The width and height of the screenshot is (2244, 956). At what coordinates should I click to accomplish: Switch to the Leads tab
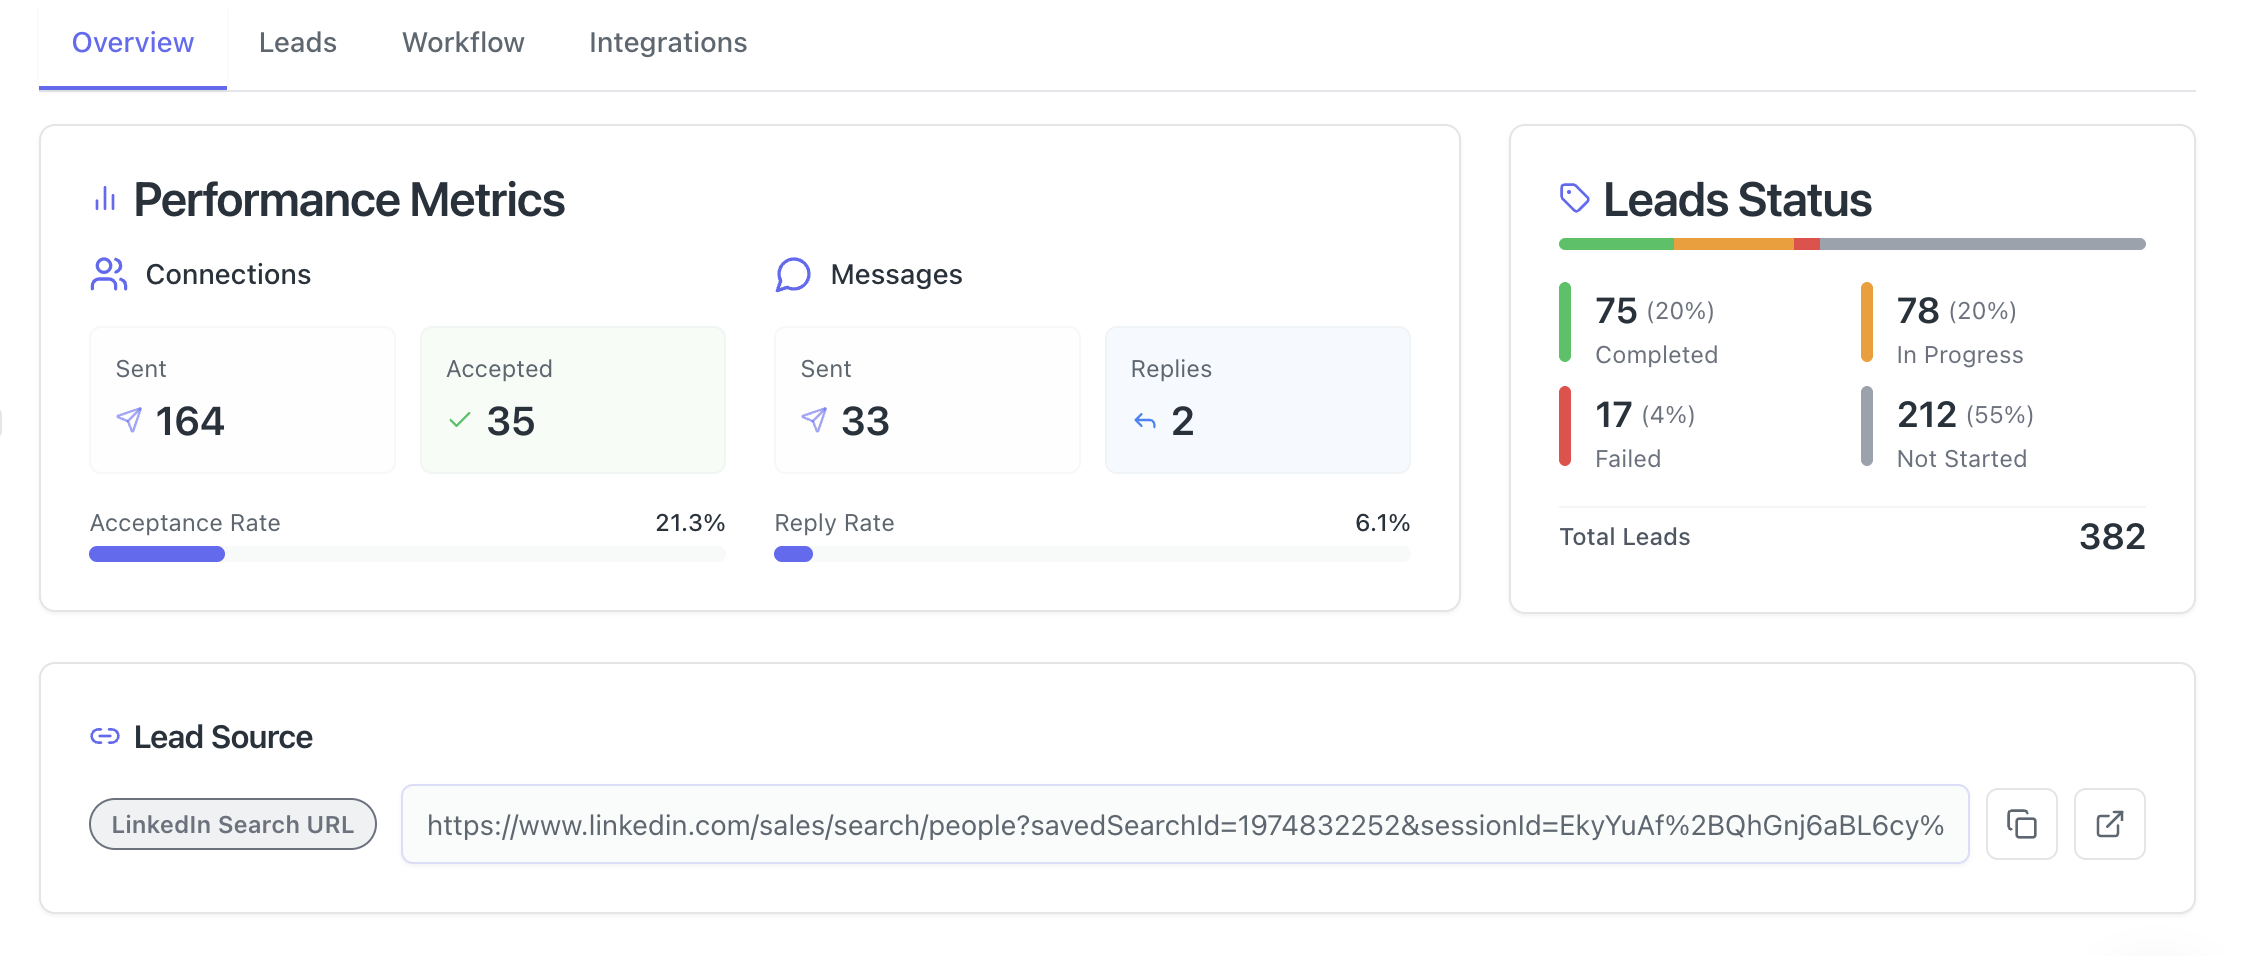297,43
